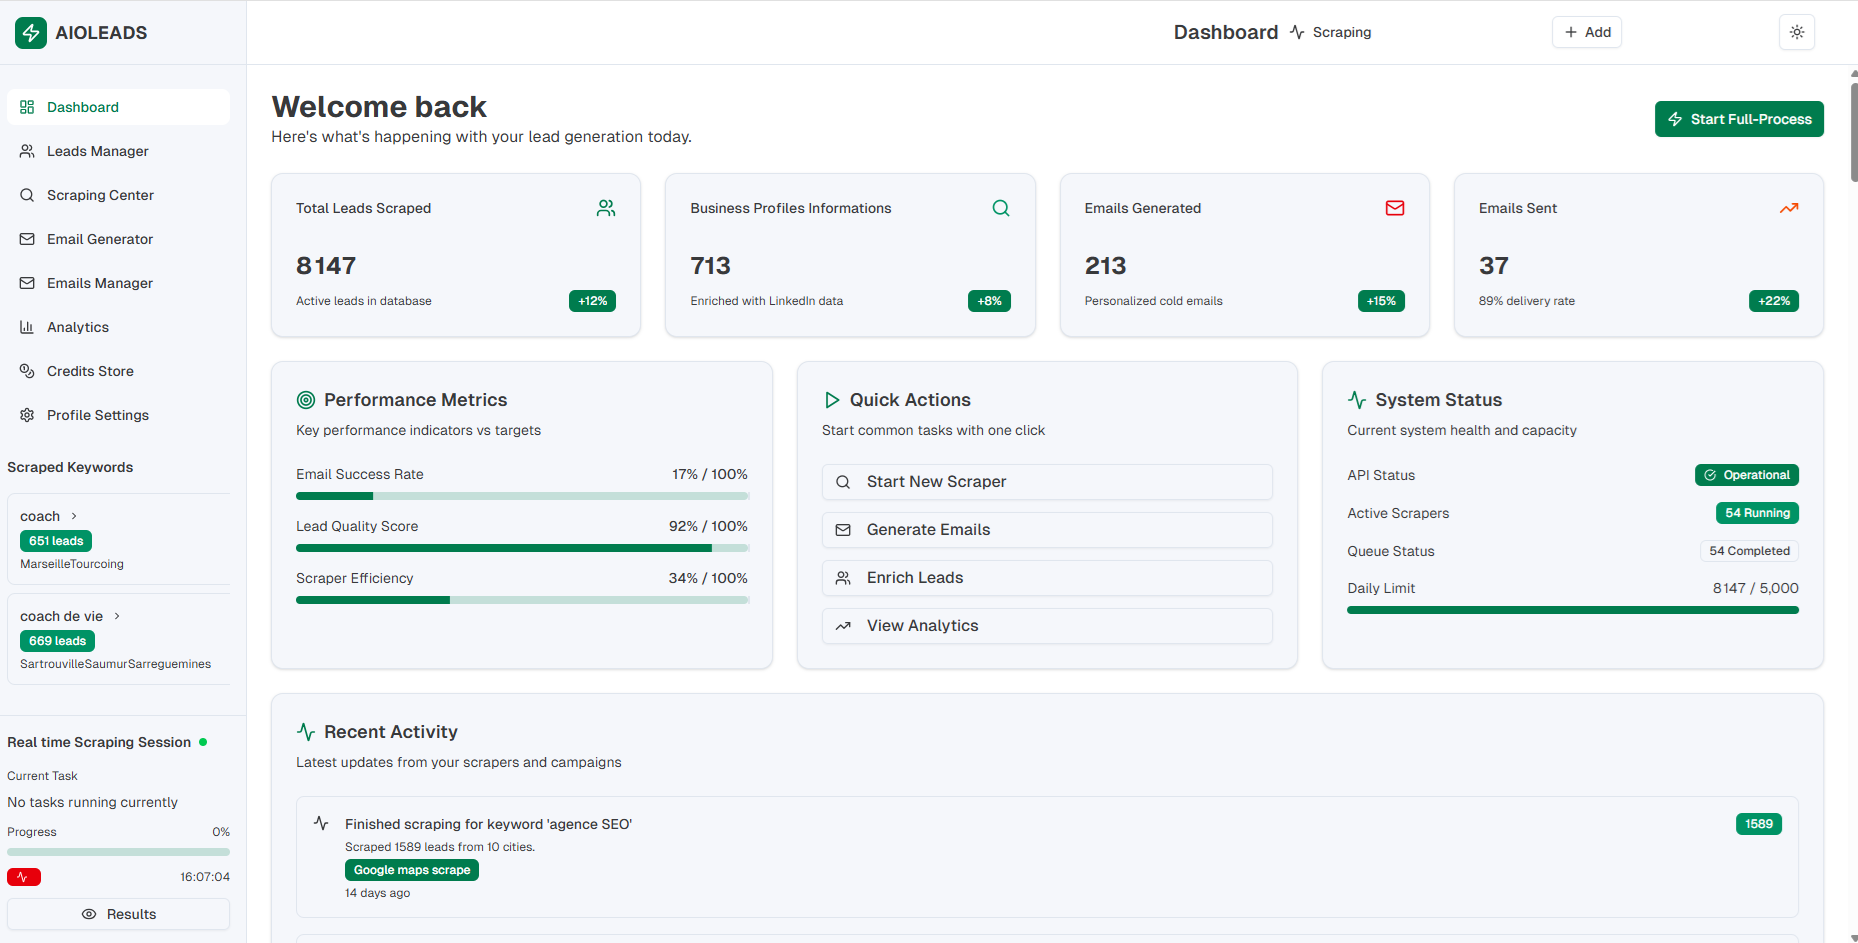Open the Add button in header

(1586, 32)
